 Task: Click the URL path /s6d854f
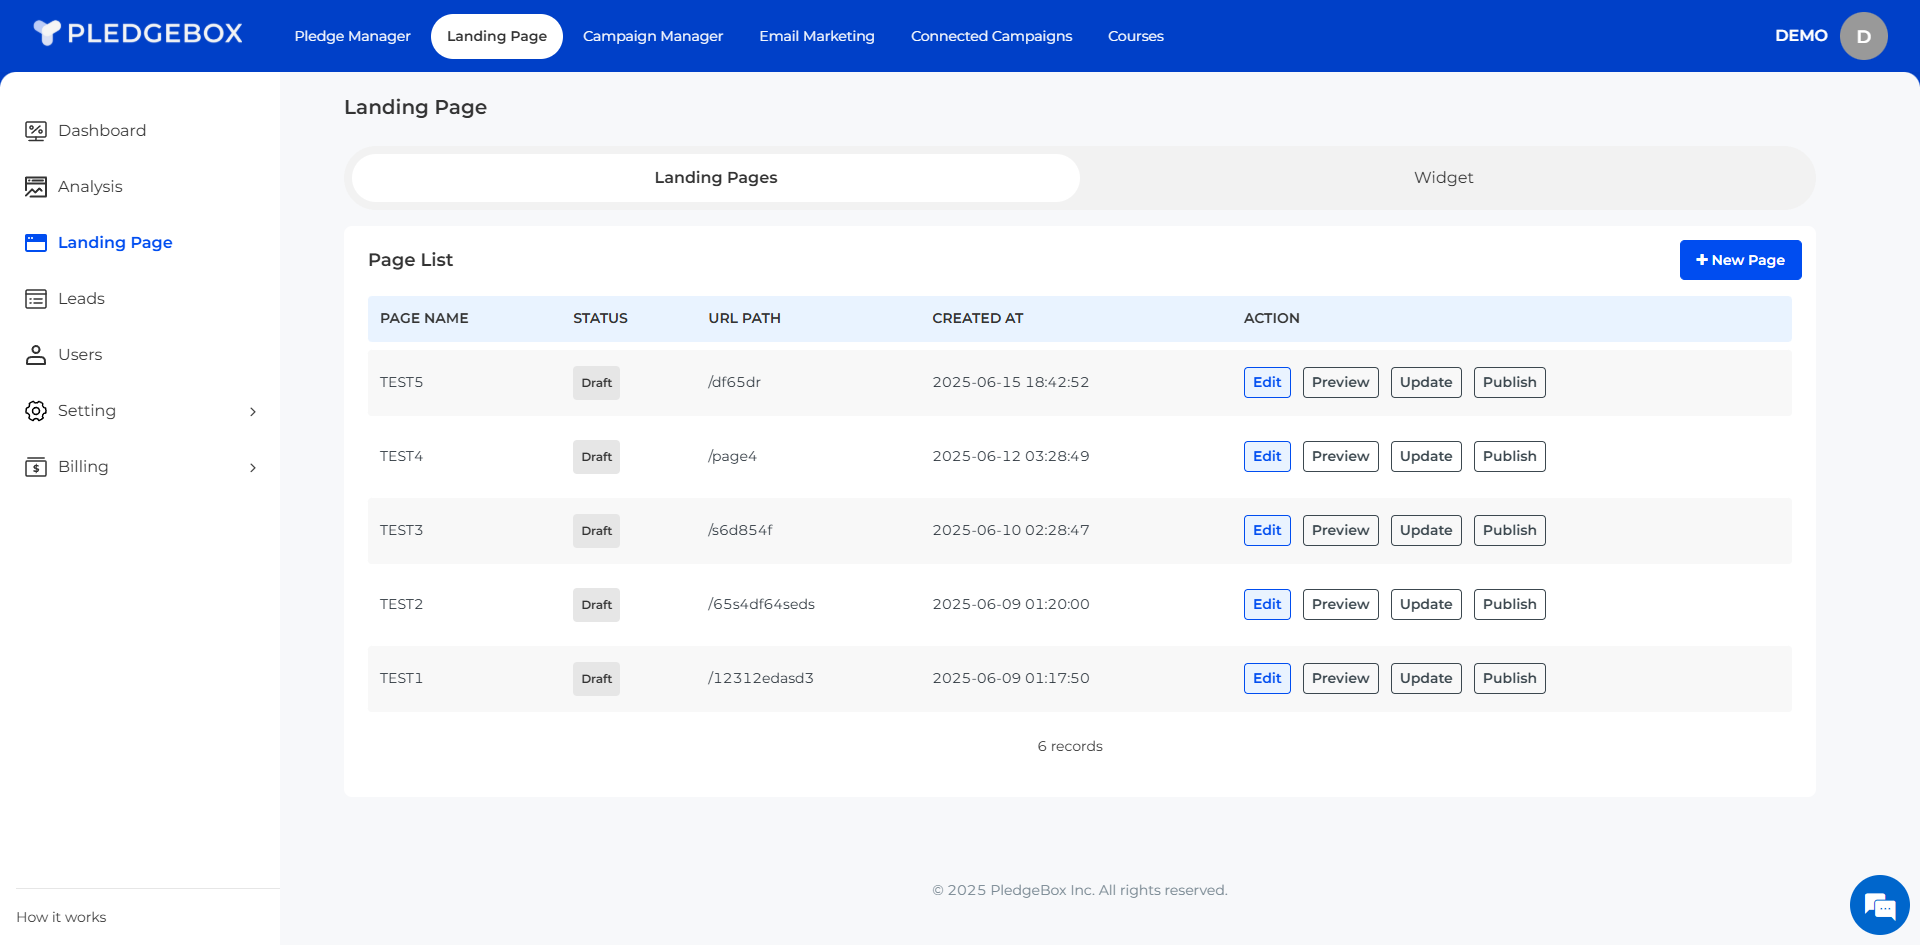740,530
